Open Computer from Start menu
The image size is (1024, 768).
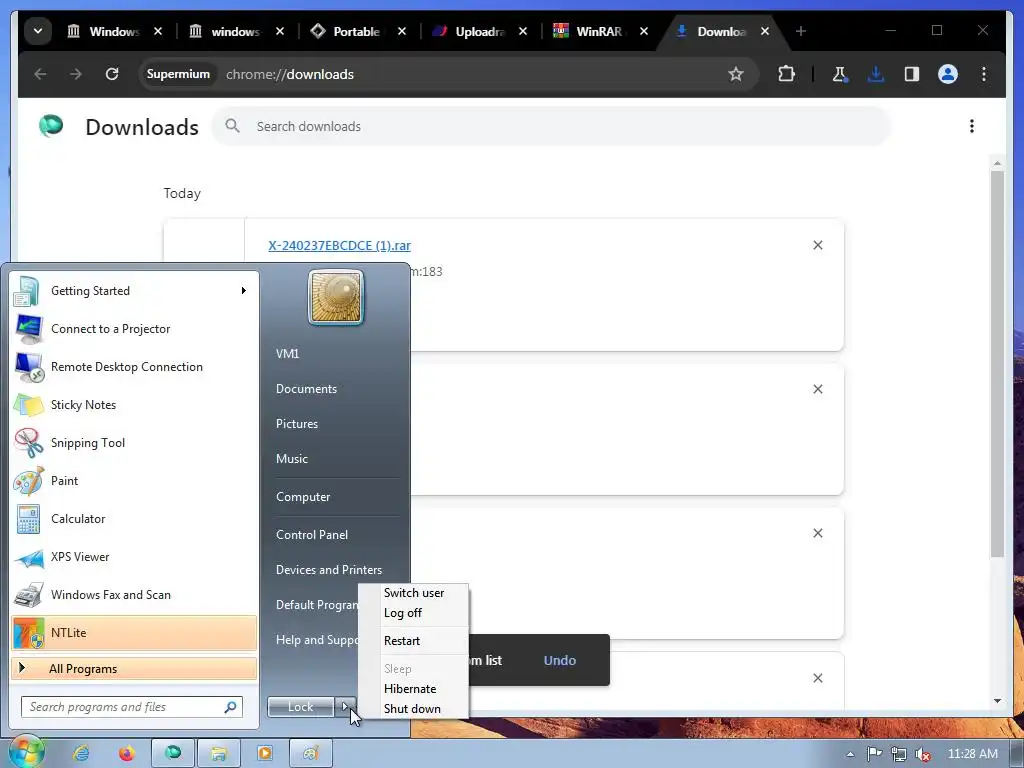pyautogui.click(x=303, y=496)
